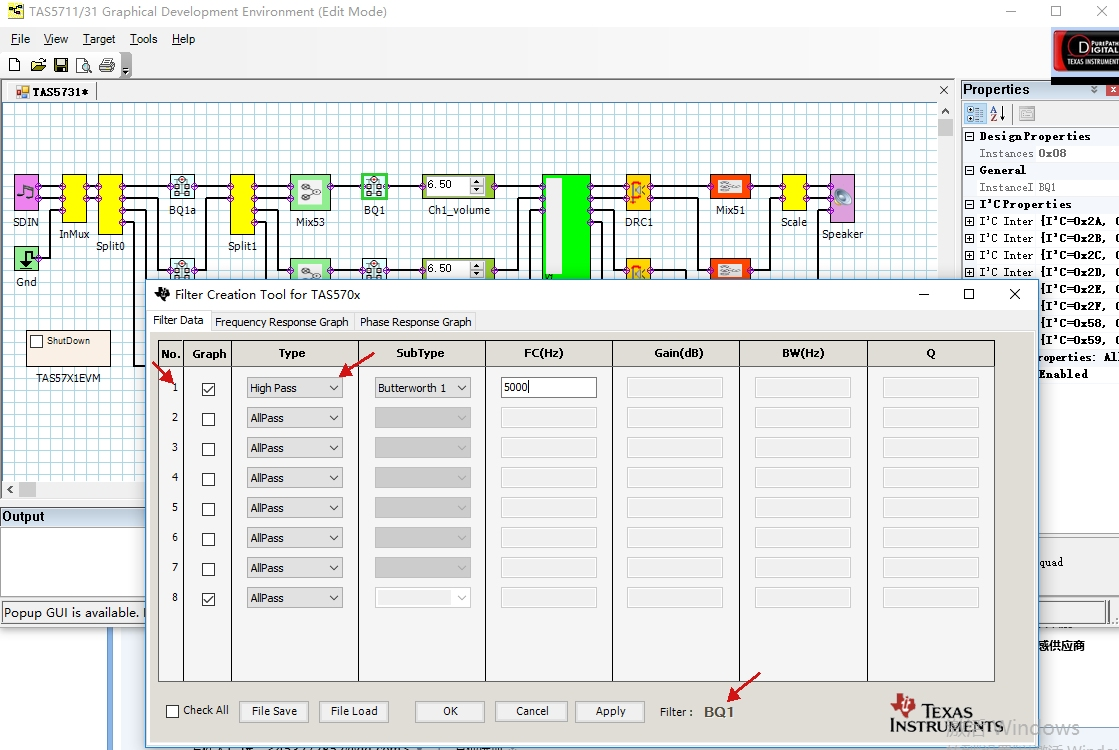Select the tall green crossbar block
Viewport: 1119px width, 750px height.
coord(567,227)
